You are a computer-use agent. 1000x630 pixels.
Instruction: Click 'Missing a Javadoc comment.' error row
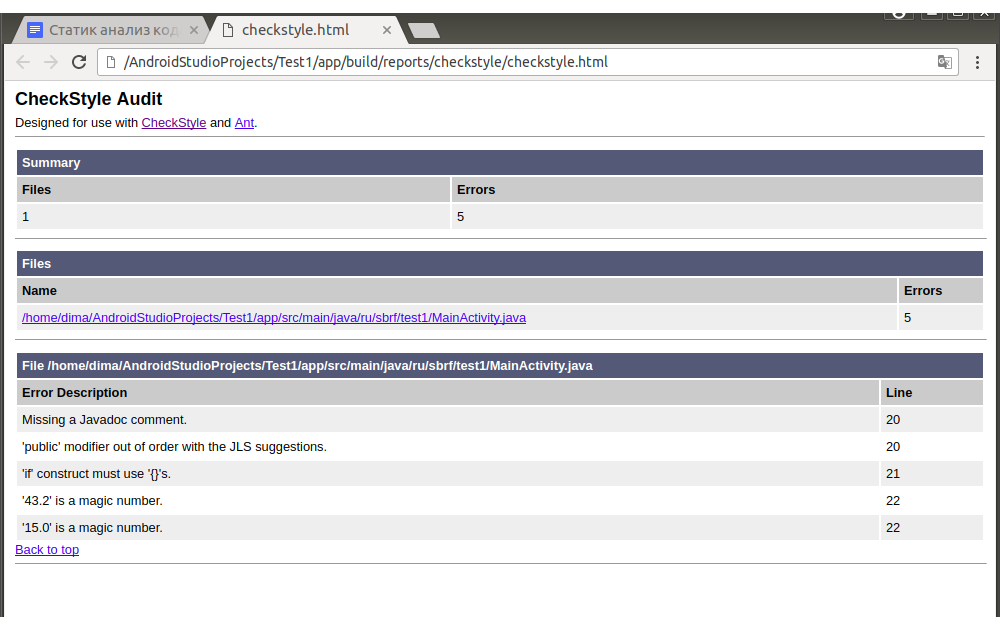pos(448,420)
